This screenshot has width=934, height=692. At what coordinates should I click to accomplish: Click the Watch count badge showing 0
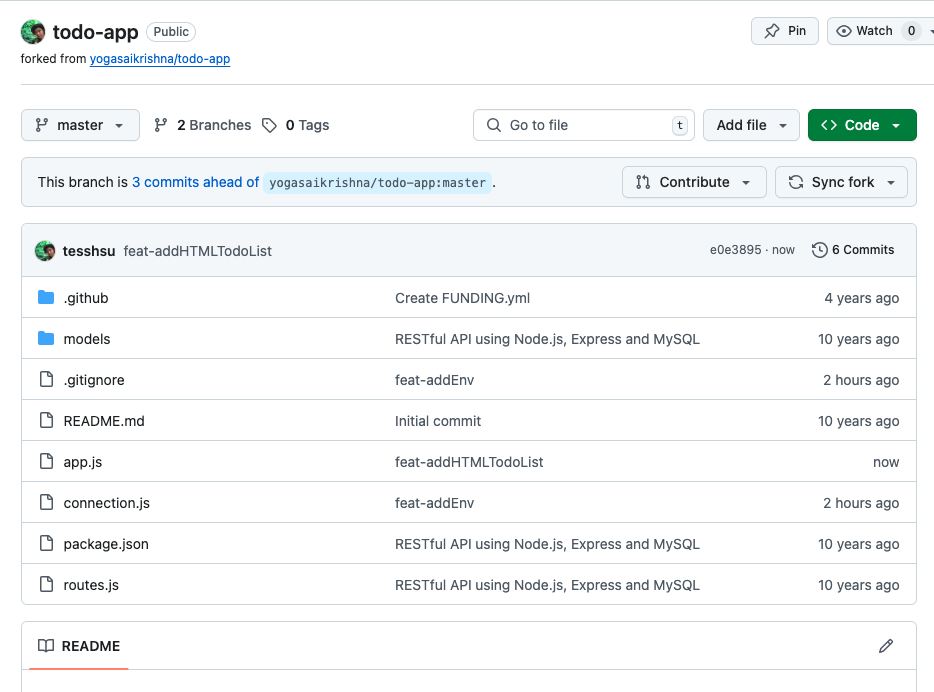coord(911,31)
